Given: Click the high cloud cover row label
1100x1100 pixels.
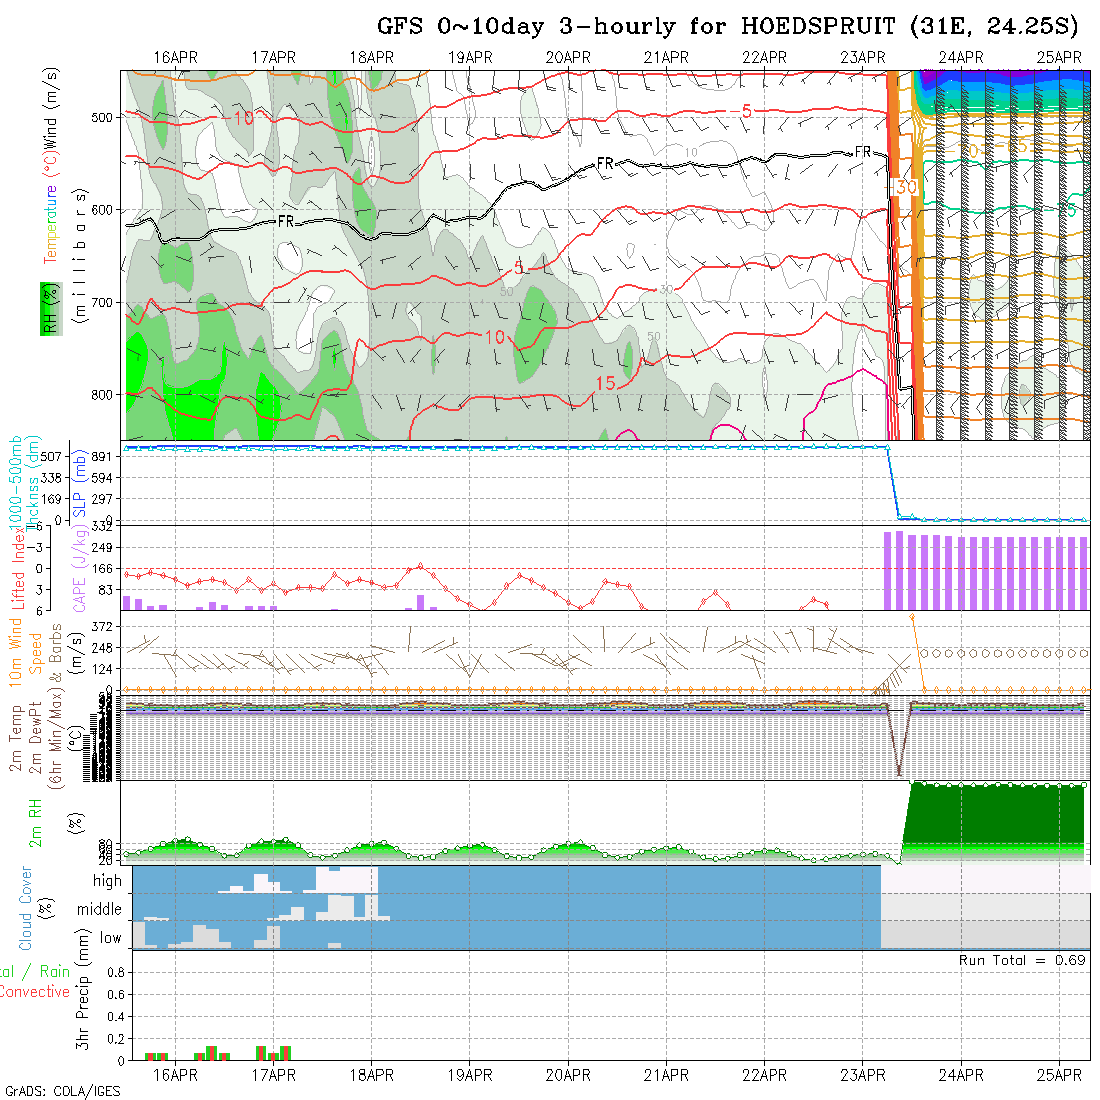Looking at the screenshot, I should (x=107, y=881).
